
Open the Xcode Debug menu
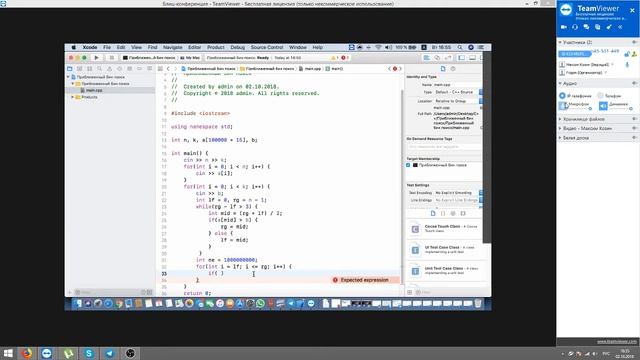coord(238,47)
